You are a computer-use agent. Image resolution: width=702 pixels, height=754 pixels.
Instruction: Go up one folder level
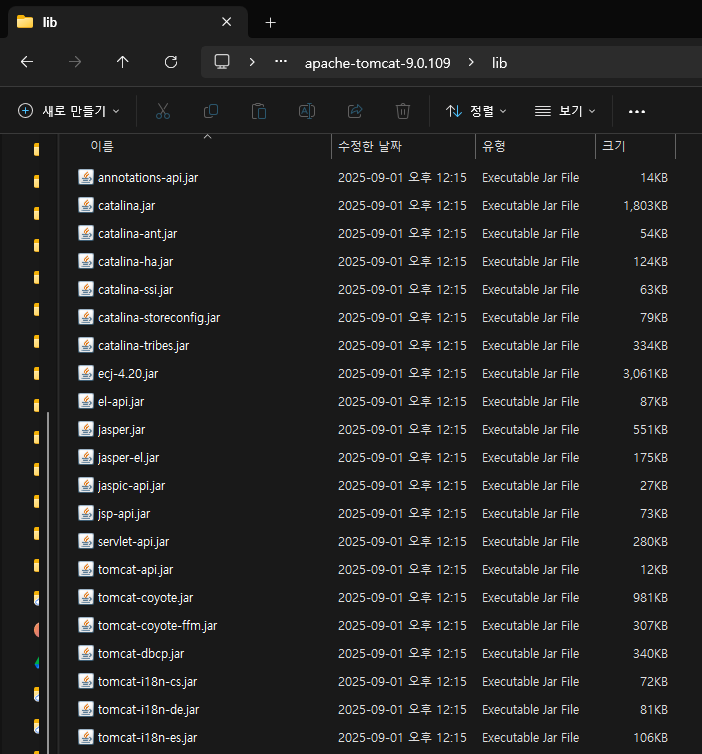click(x=123, y=62)
